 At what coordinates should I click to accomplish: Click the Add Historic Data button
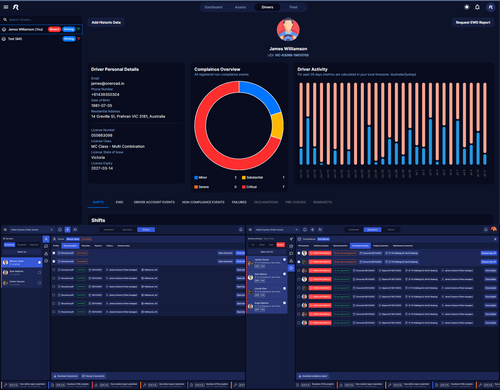[106, 22]
